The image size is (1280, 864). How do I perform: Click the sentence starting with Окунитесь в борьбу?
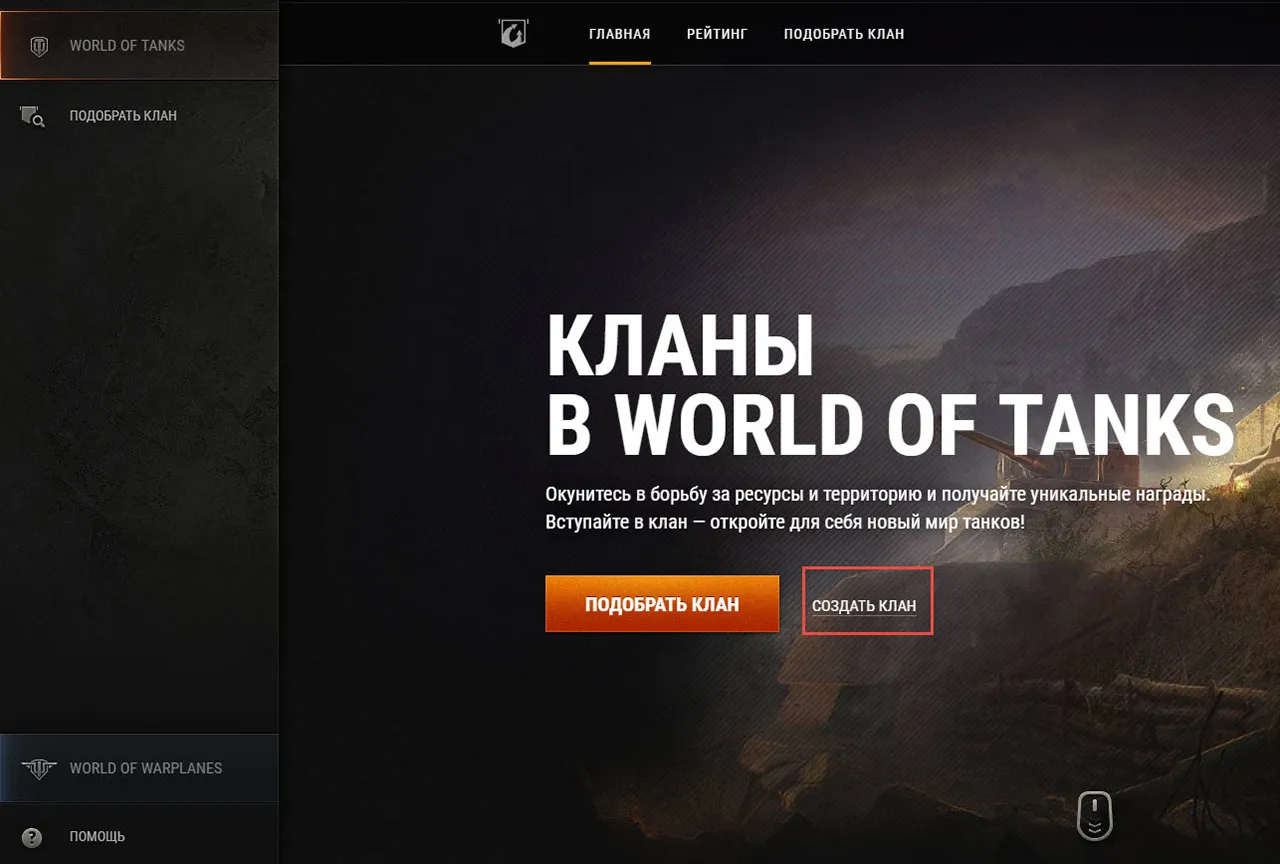(x=878, y=495)
